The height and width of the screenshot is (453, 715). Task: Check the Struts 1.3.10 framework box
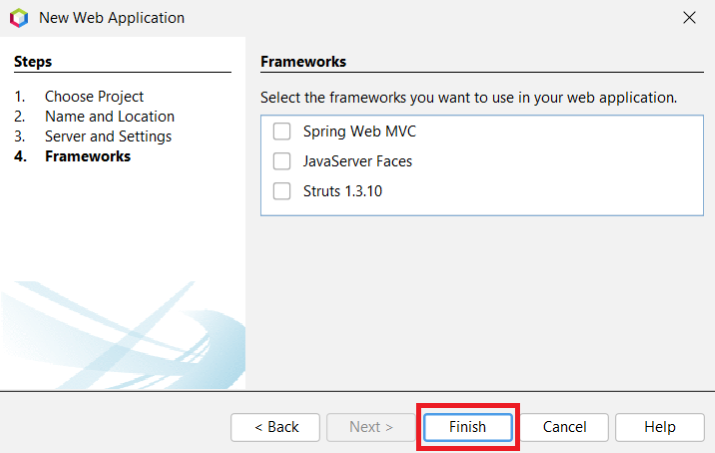tap(282, 190)
